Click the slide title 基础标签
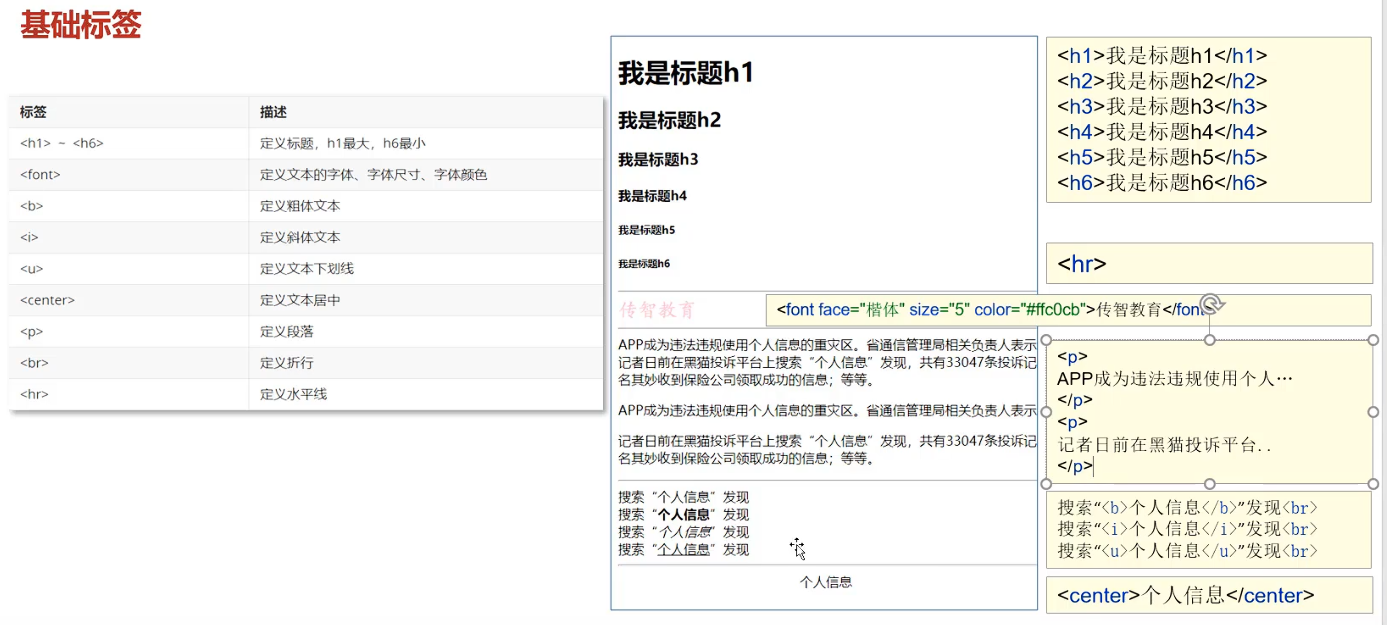Viewport: 1387px width, 625px height. coord(81,25)
